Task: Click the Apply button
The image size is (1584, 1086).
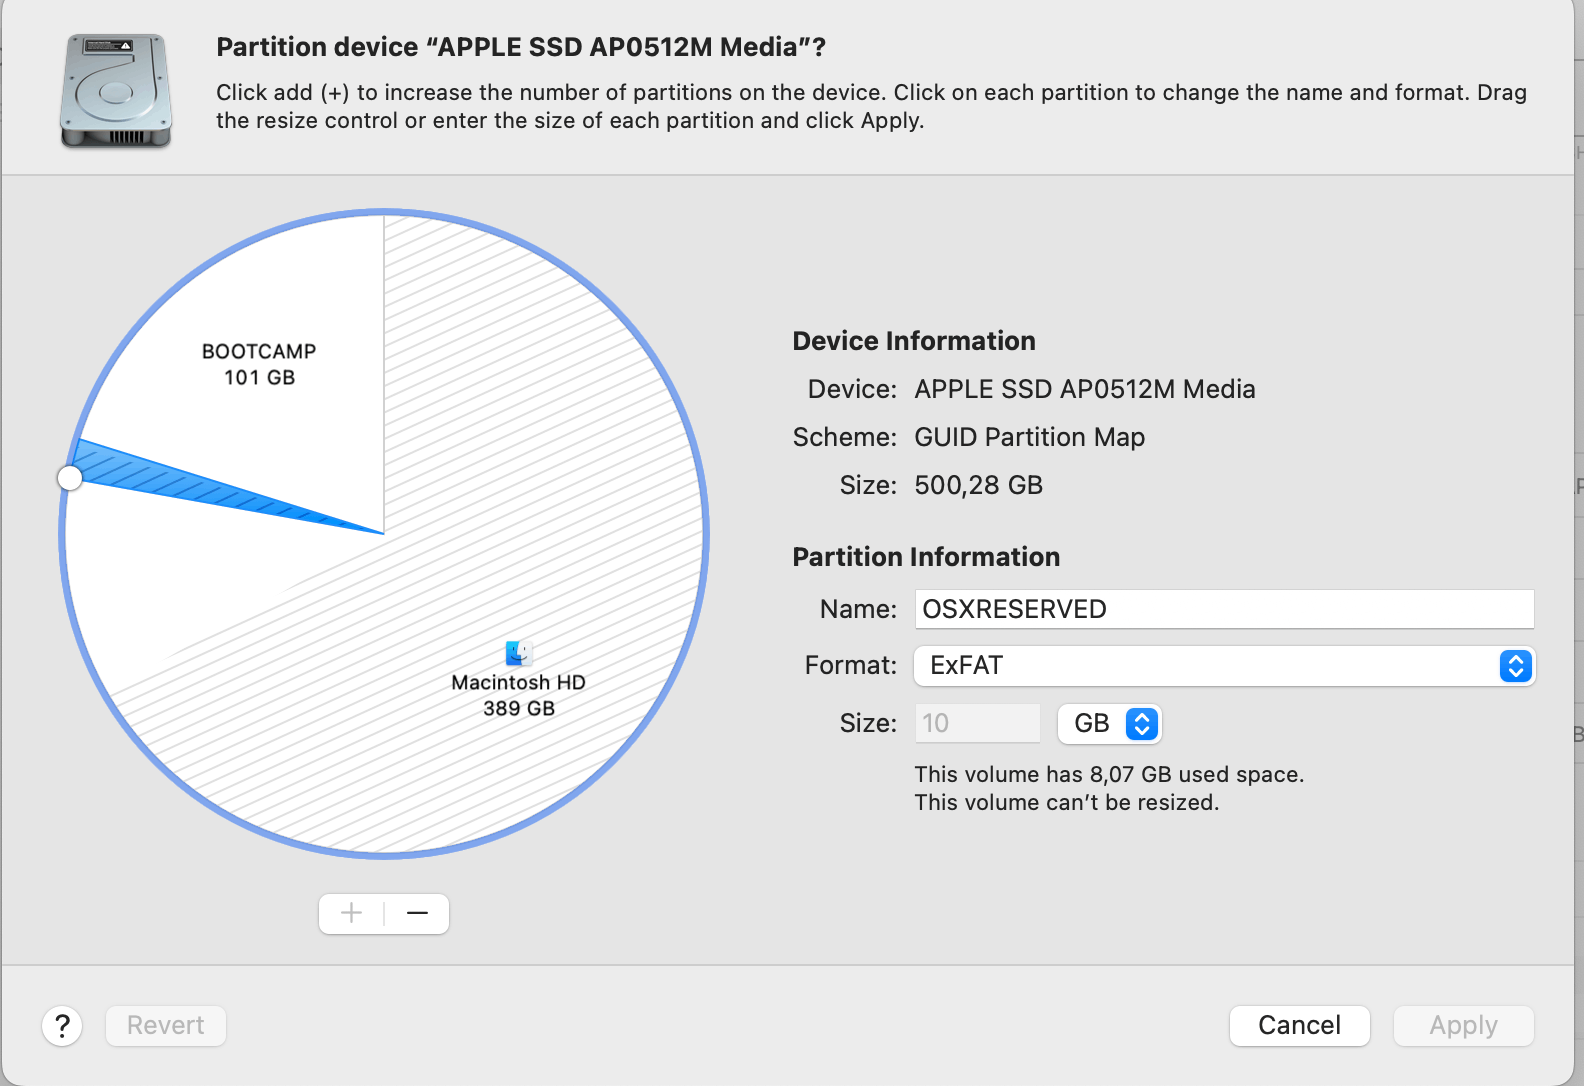Action: point(1463,1026)
